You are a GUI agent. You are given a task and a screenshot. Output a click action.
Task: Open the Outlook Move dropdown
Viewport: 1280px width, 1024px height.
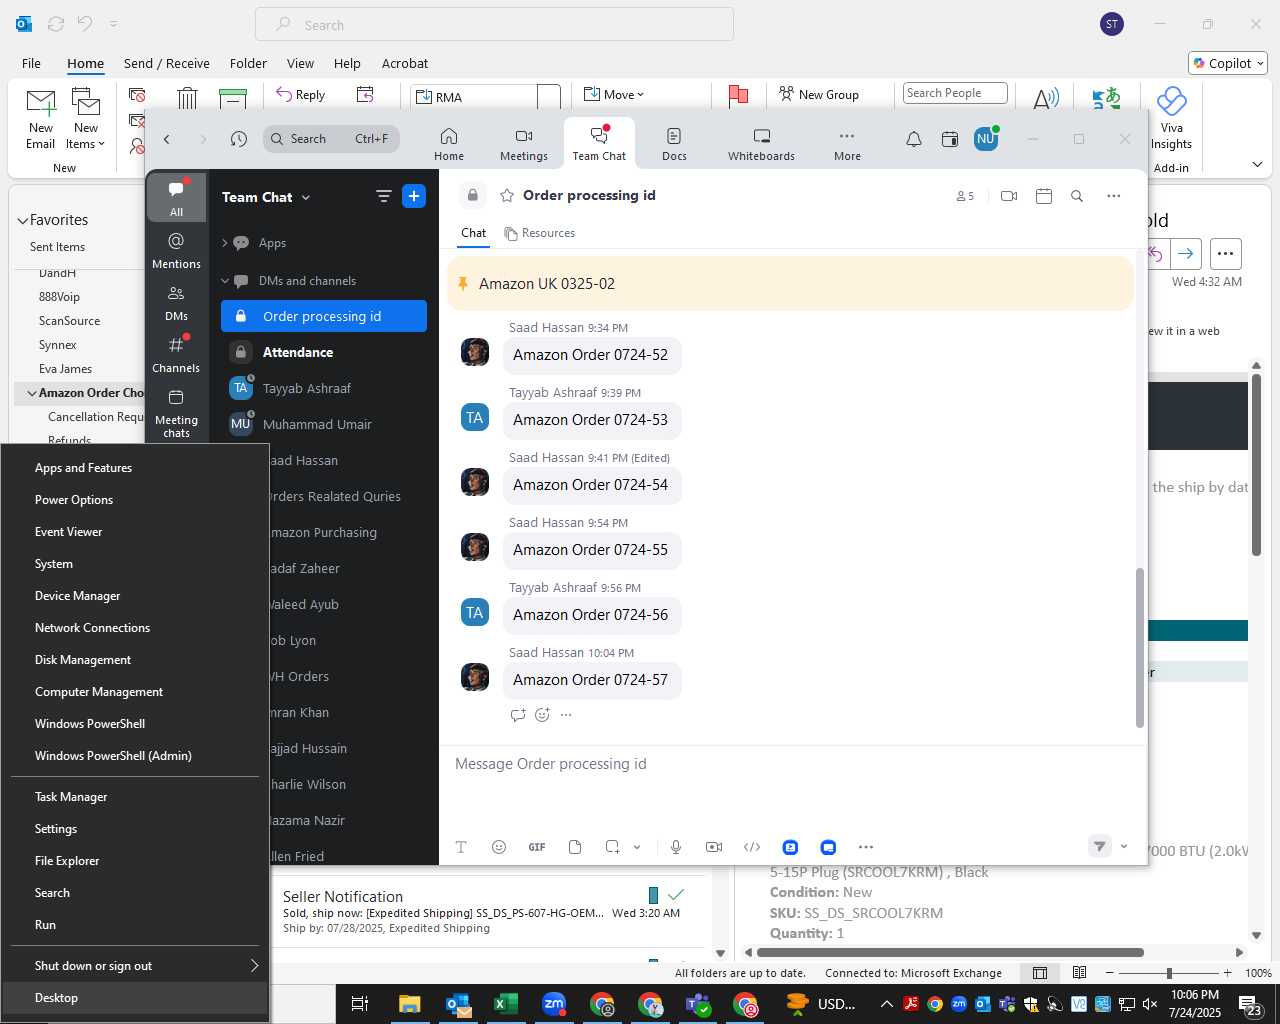[614, 94]
